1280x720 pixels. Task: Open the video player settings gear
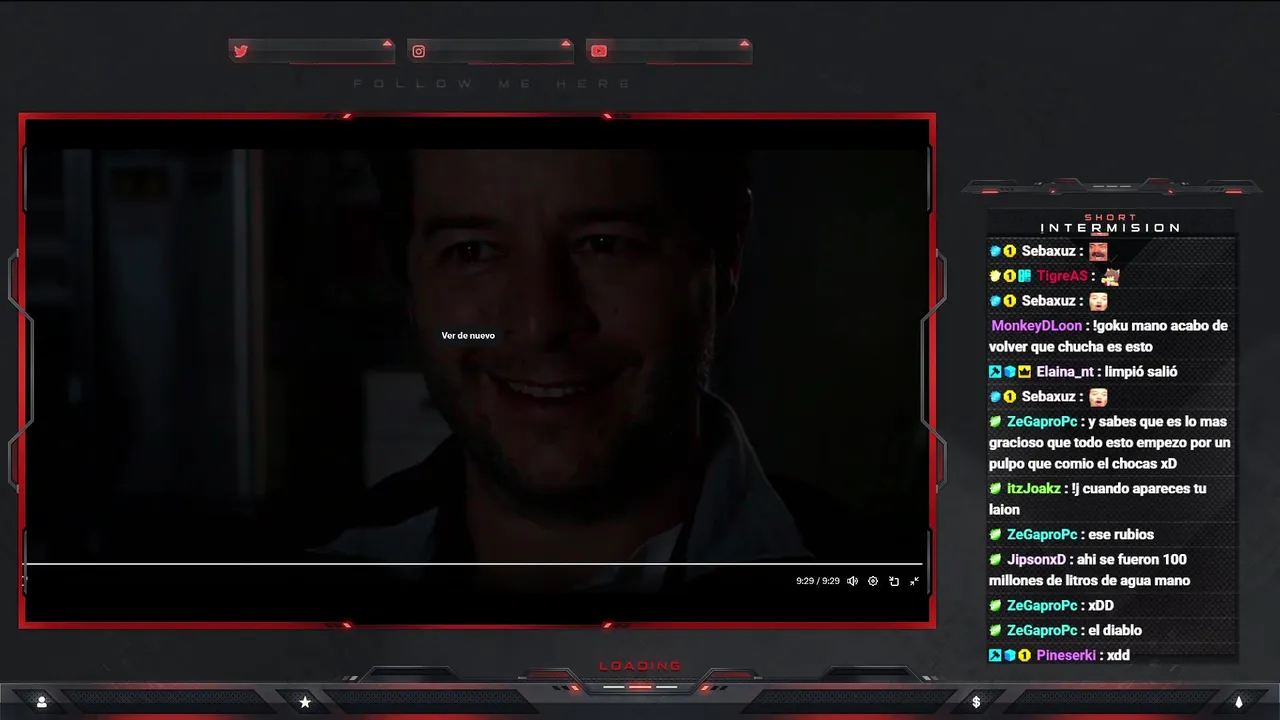tap(873, 581)
